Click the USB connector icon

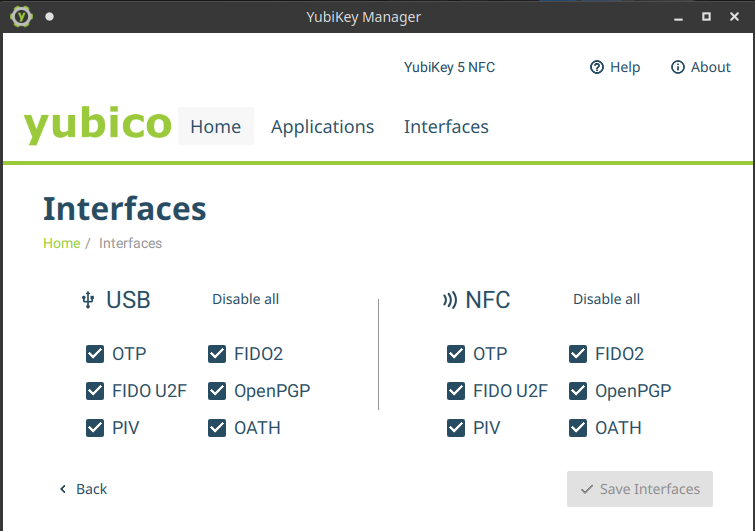(x=88, y=300)
